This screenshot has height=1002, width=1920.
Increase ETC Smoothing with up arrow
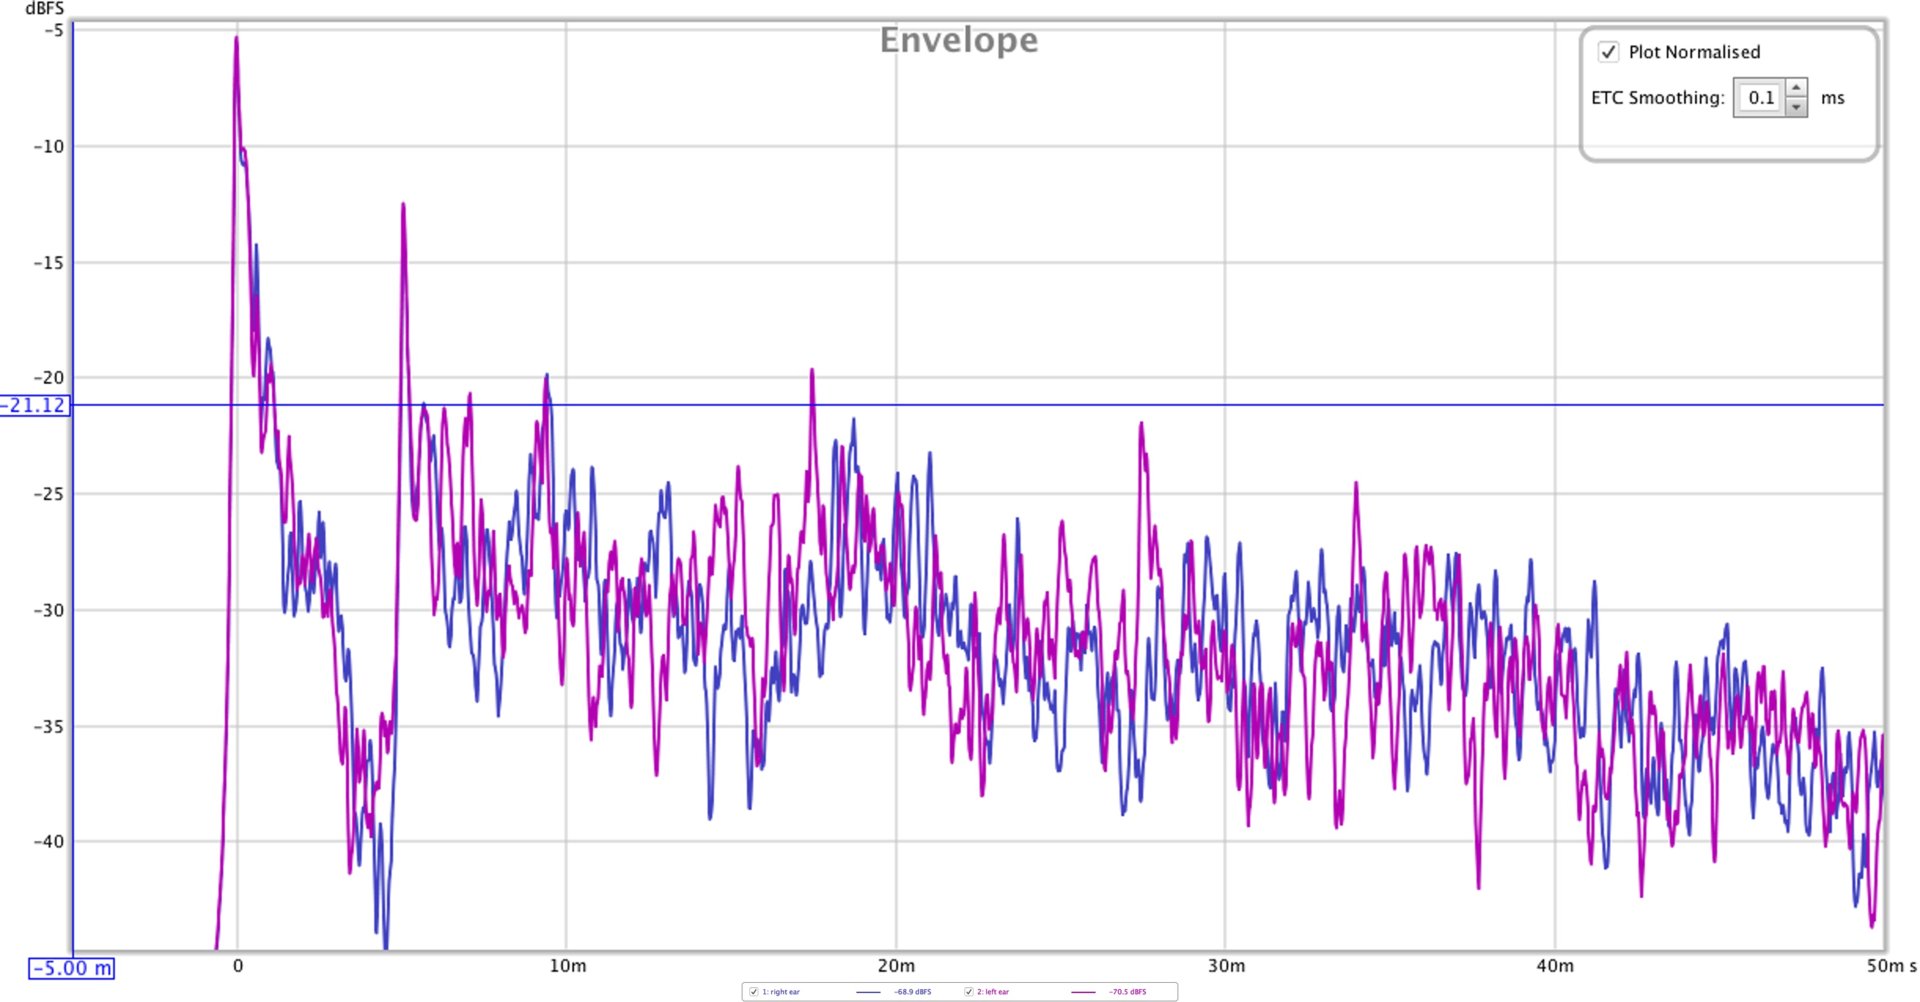coord(1796,89)
